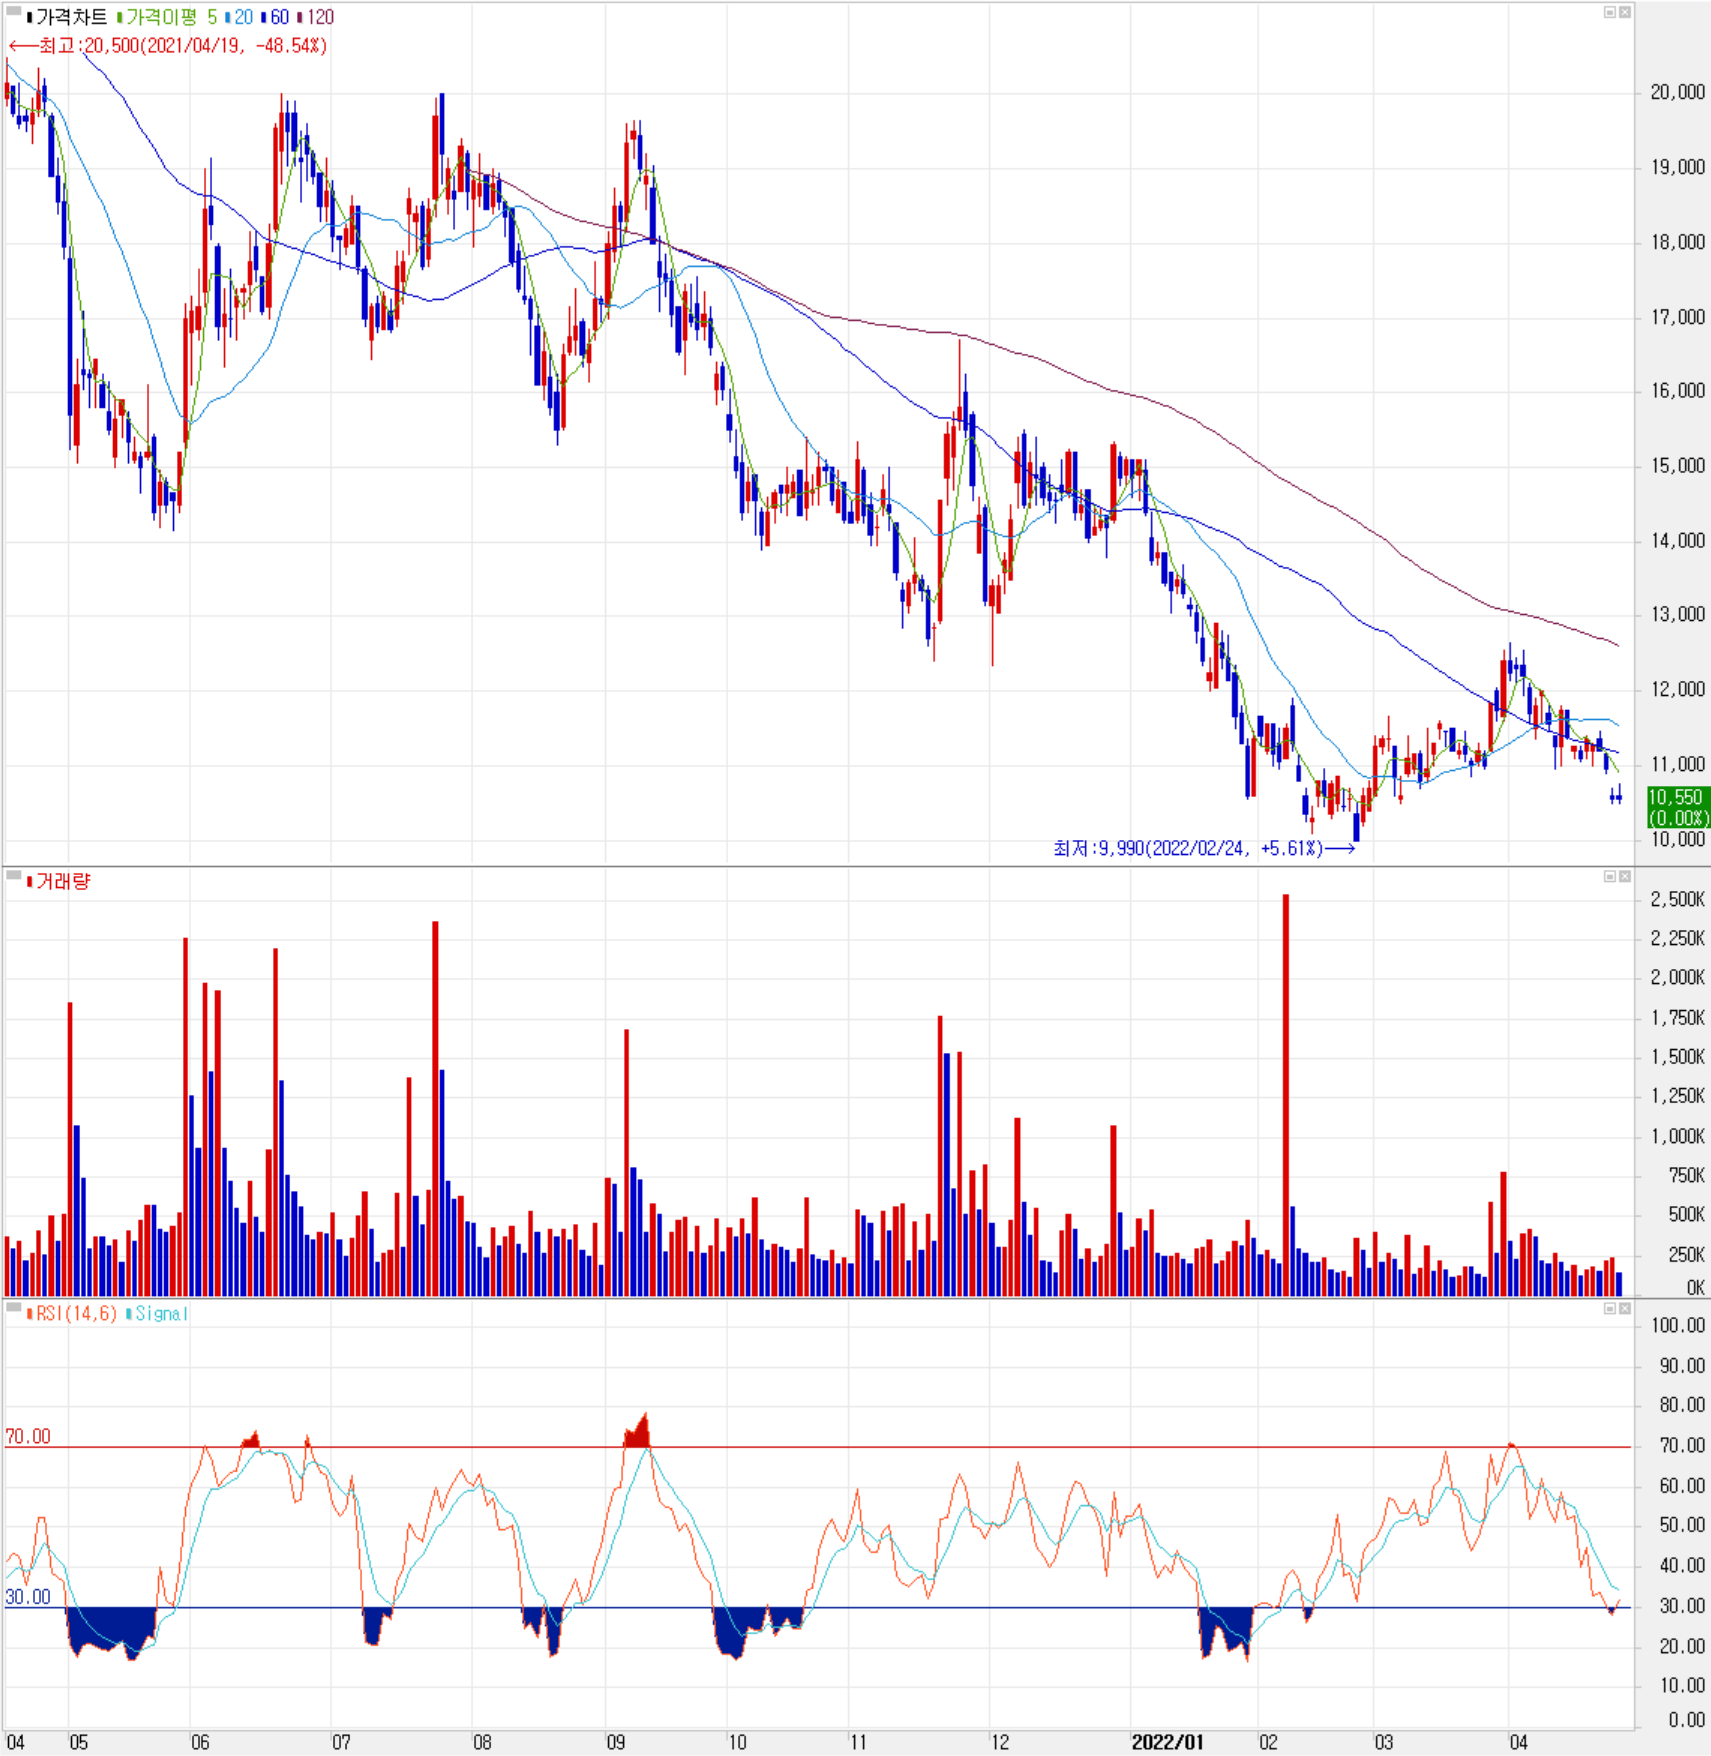
Task: Close the price chart panel
Action: pyautogui.click(x=1624, y=12)
